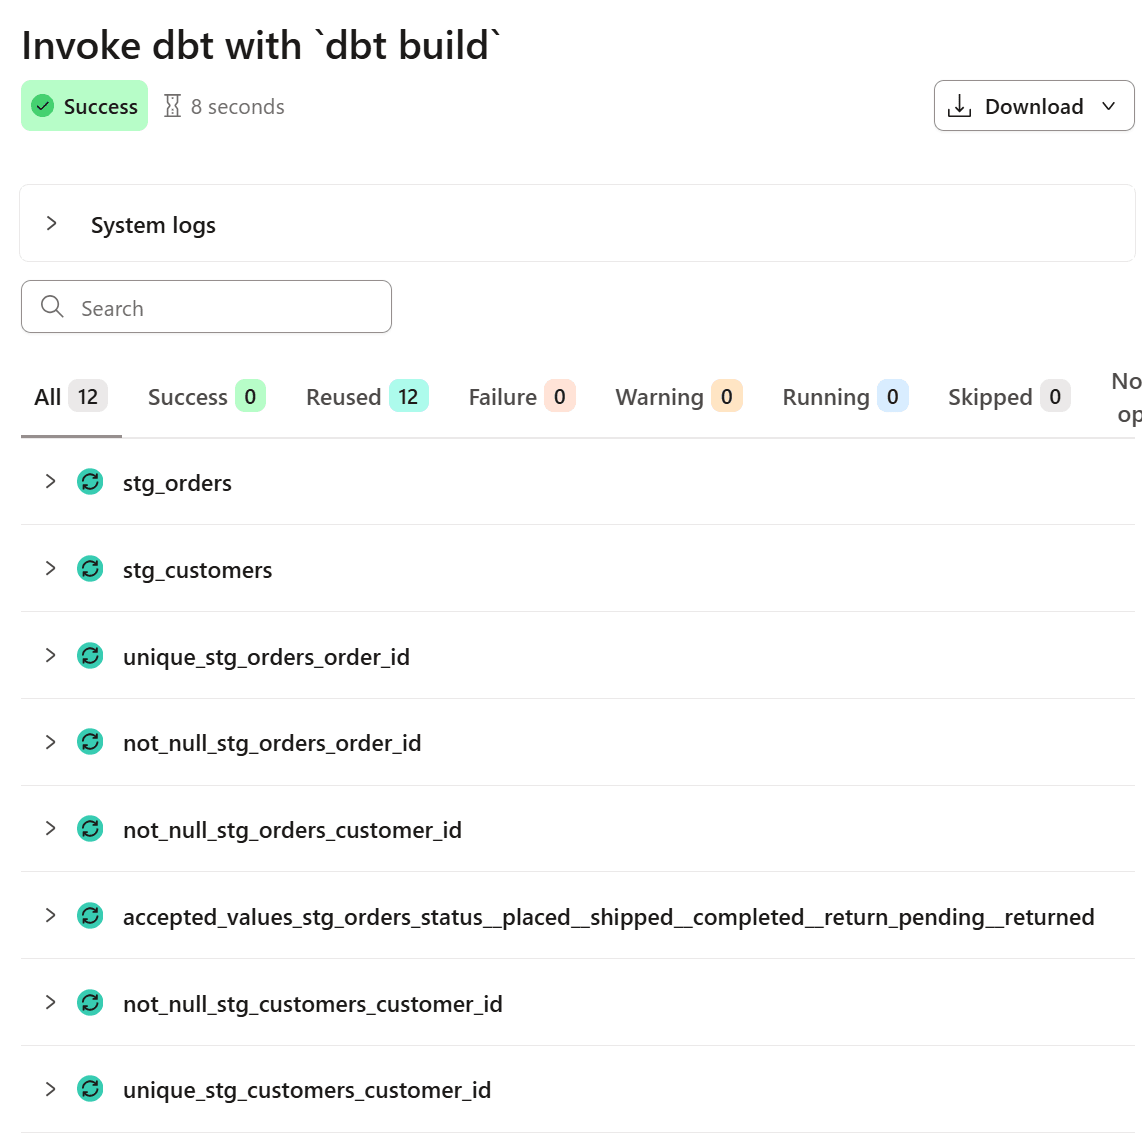Viewport: 1142px width, 1136px height.
Task: Switch to the Success tab
Action: point(206,397)
